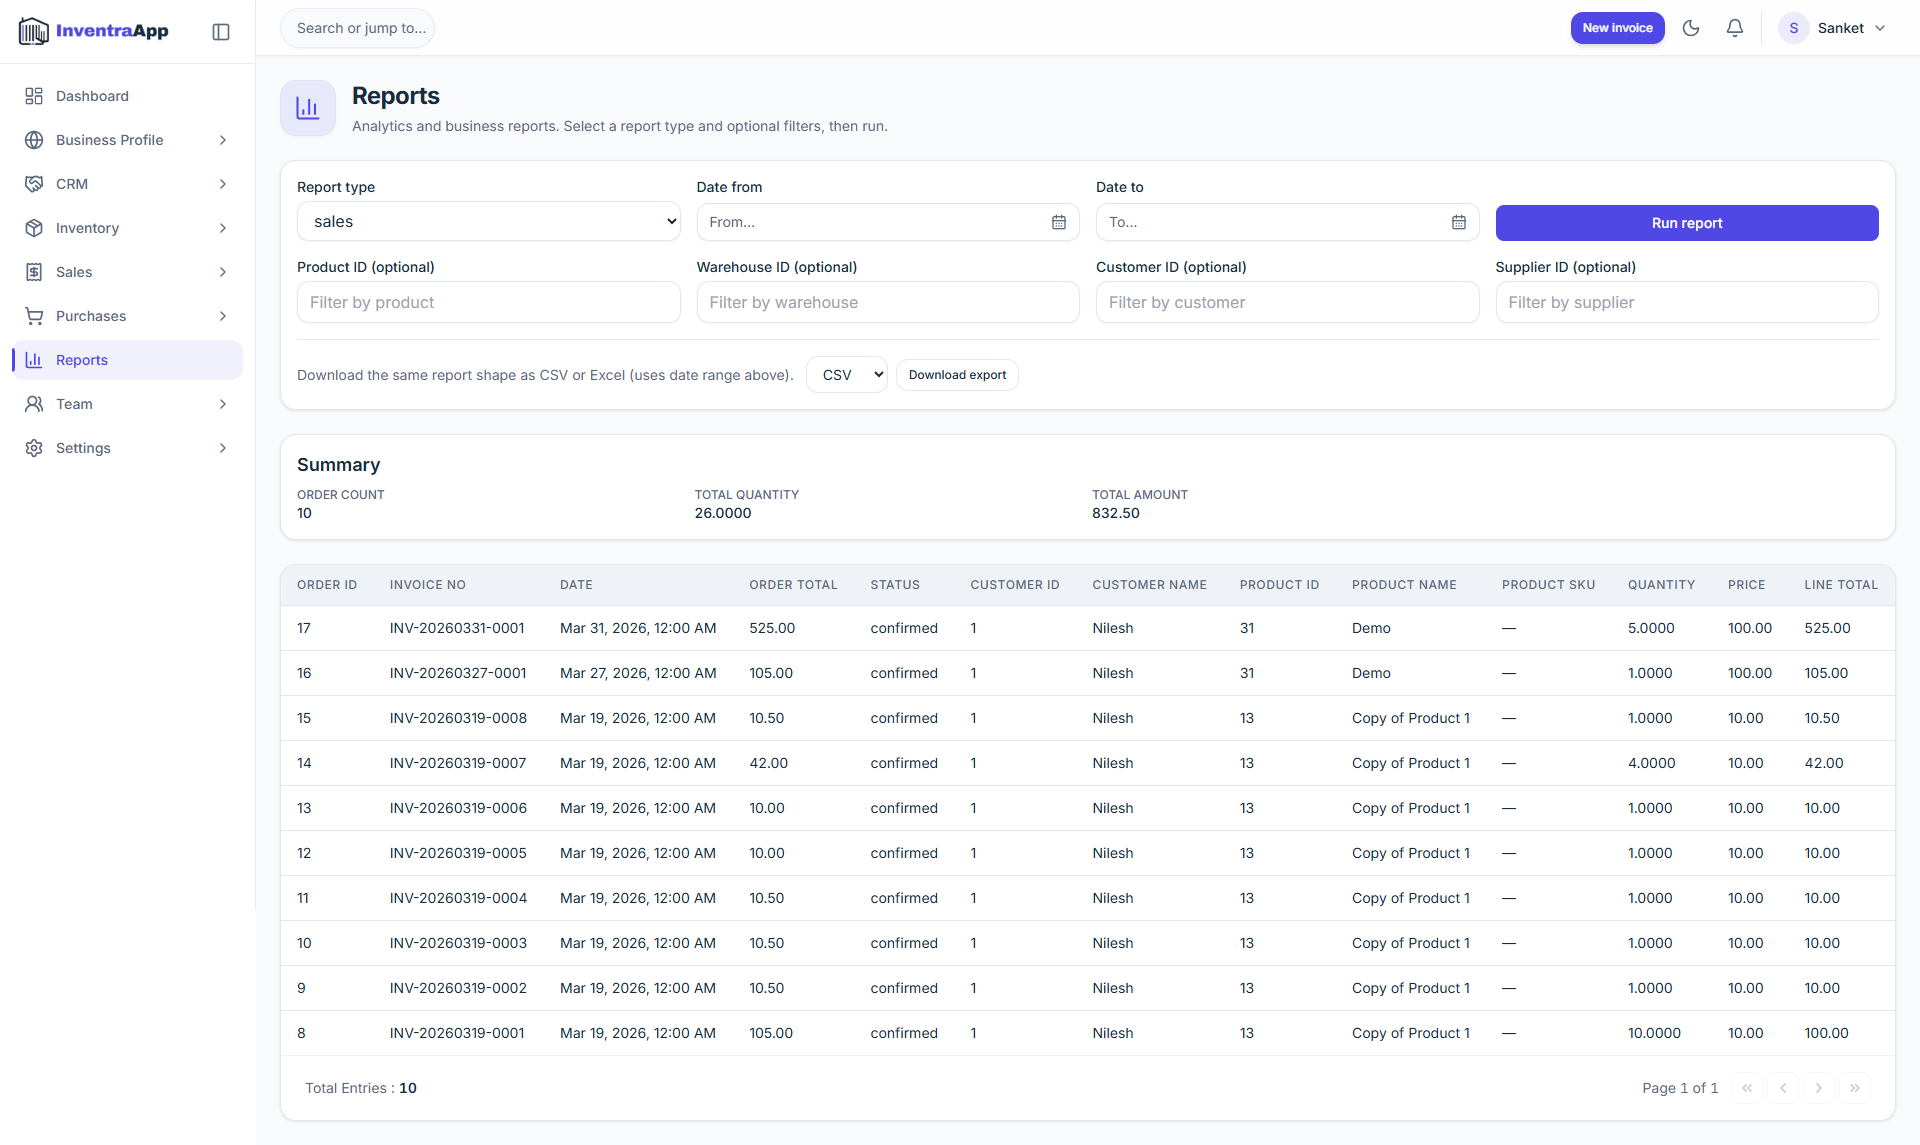Click invoice INV-20260331-0001
The image size is (1920, 1145).
click(x=457, y=628)
